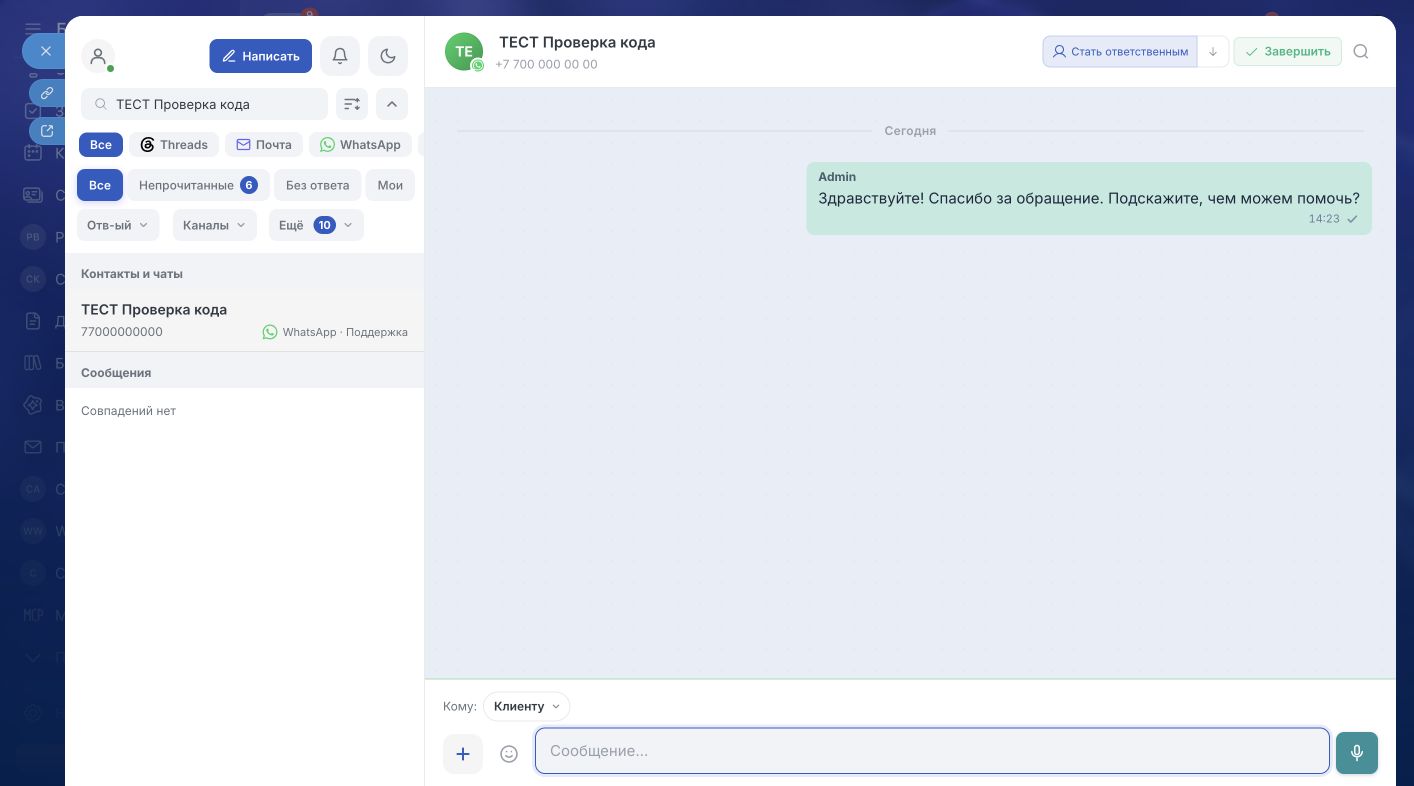The height and width of the screenshot is (786, 1414).
Task: Open calendar icon in background sidebar
Action: (33, 153)
